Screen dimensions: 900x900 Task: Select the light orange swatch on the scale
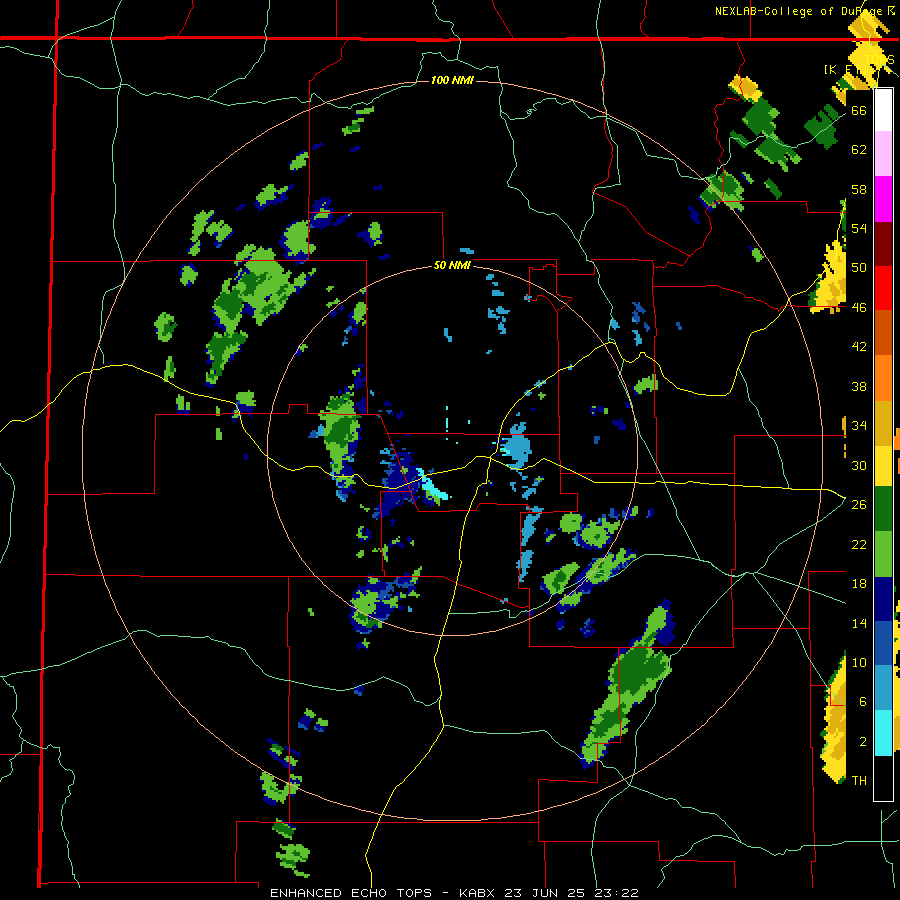883,378
